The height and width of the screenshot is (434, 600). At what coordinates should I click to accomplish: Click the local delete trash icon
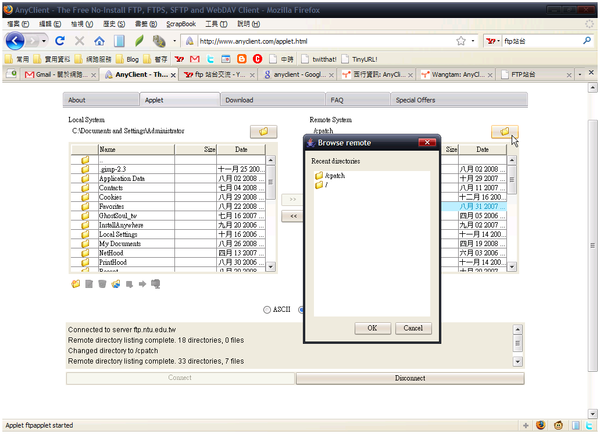102,284
